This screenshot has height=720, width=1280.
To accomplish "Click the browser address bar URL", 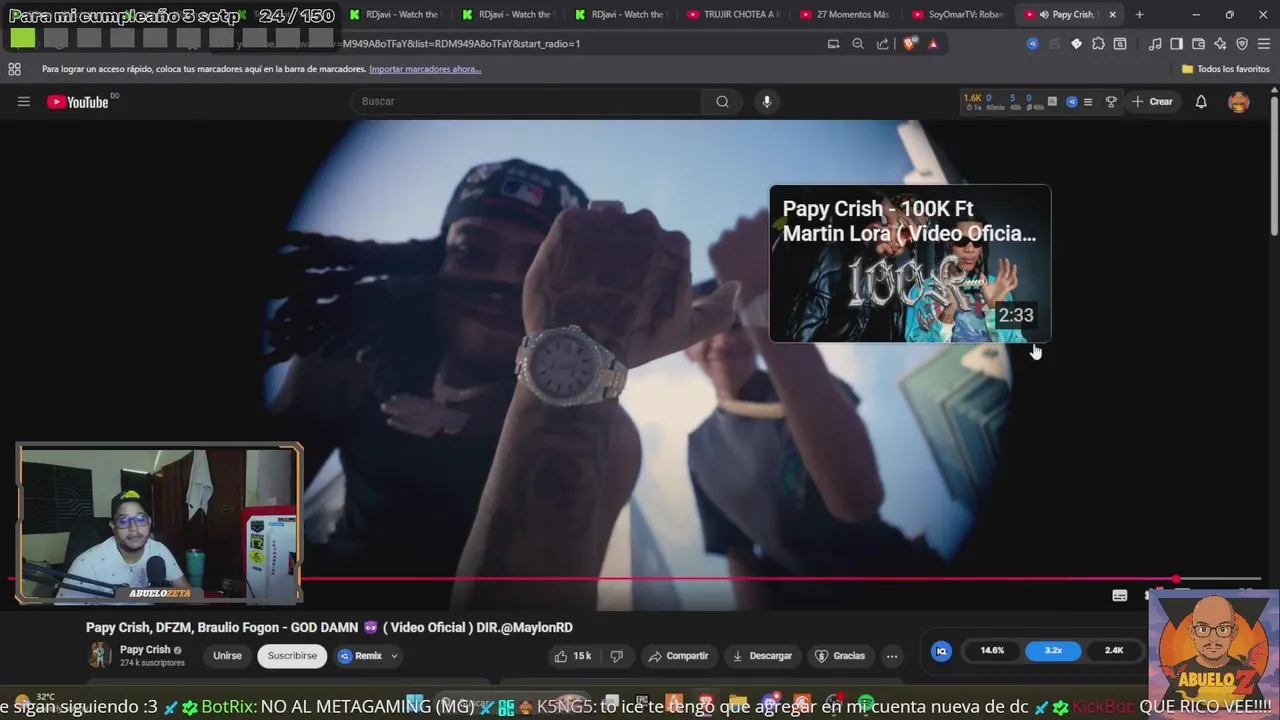I will tap(460, 44).
